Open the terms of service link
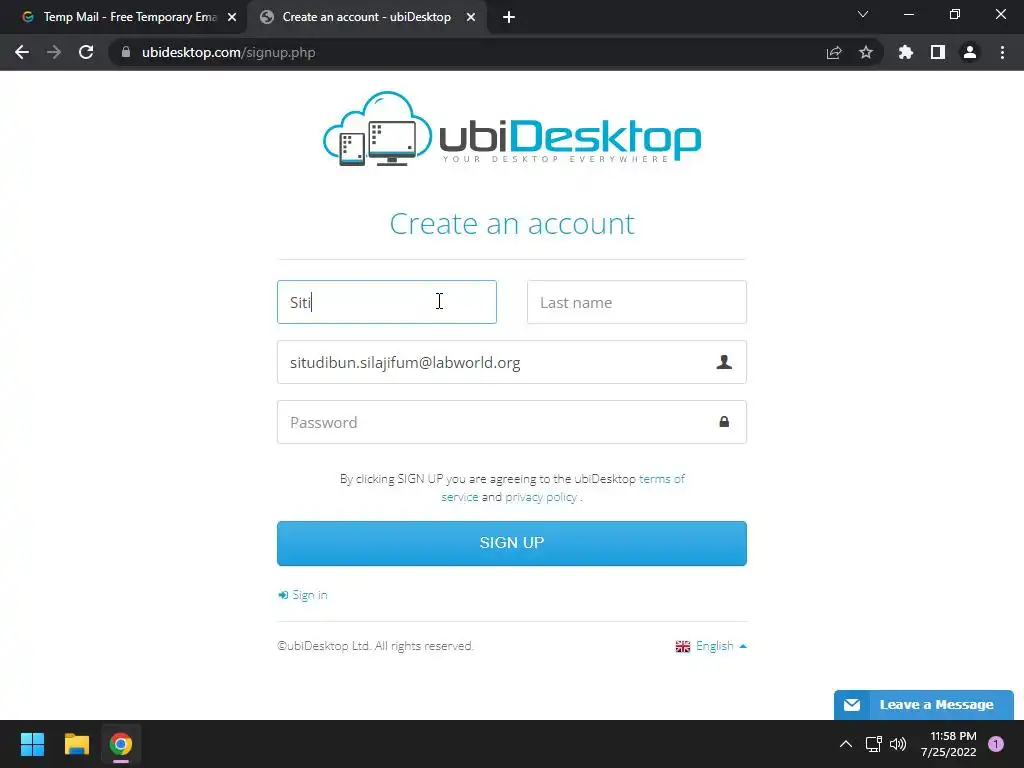 (662, 479)
